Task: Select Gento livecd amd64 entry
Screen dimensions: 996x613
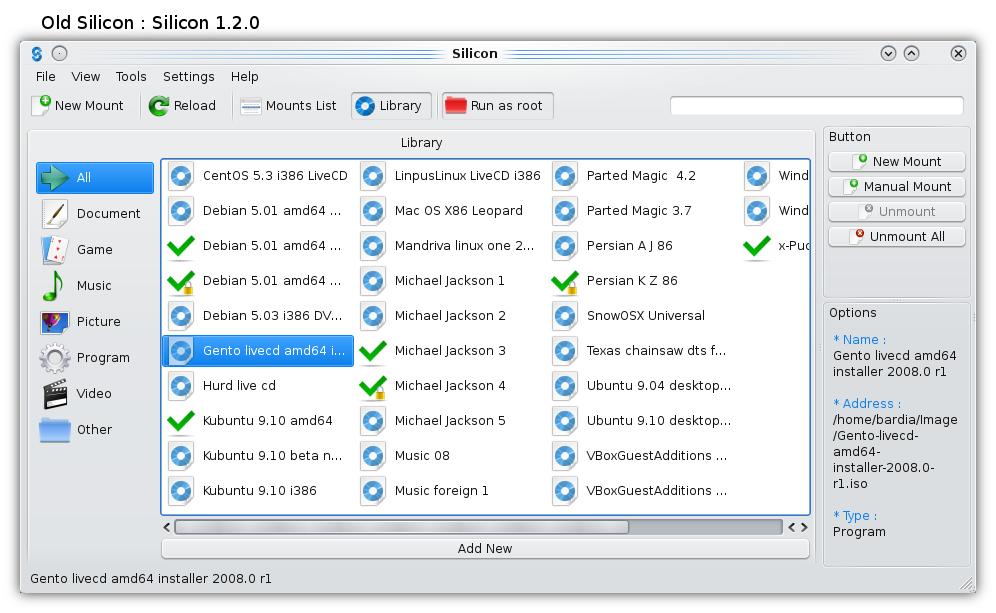Action: coord(258,351)
